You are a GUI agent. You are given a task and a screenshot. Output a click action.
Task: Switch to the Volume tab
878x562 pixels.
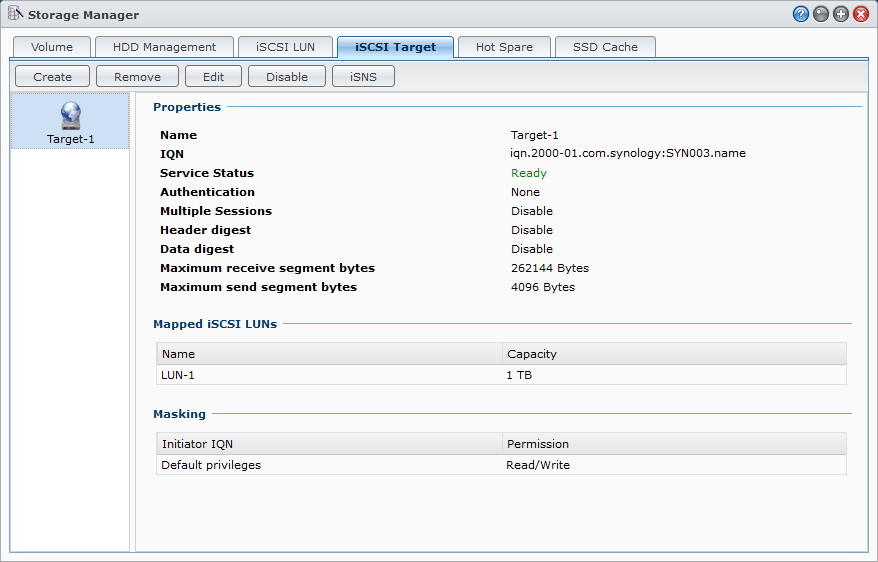pyautogui.click(x=52, y=47)
